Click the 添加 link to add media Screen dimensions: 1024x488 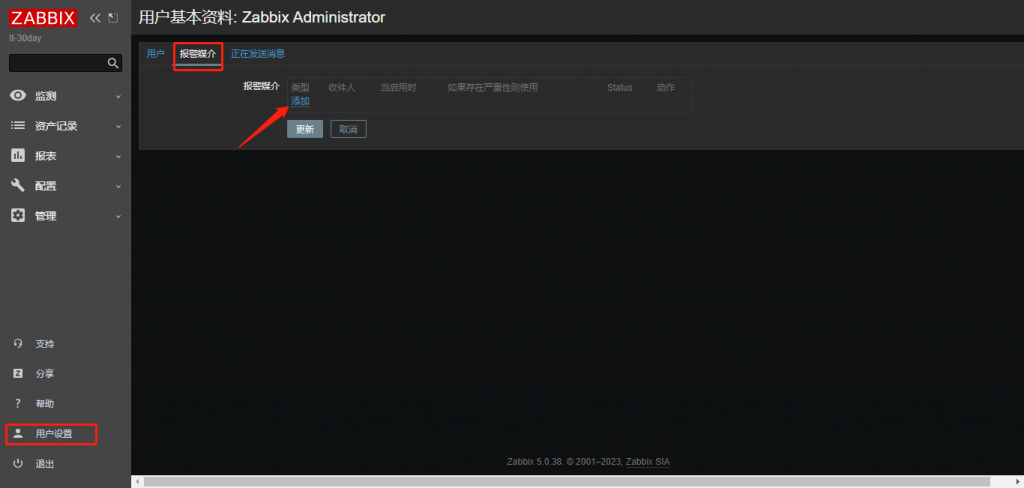[x=300, y=101]
